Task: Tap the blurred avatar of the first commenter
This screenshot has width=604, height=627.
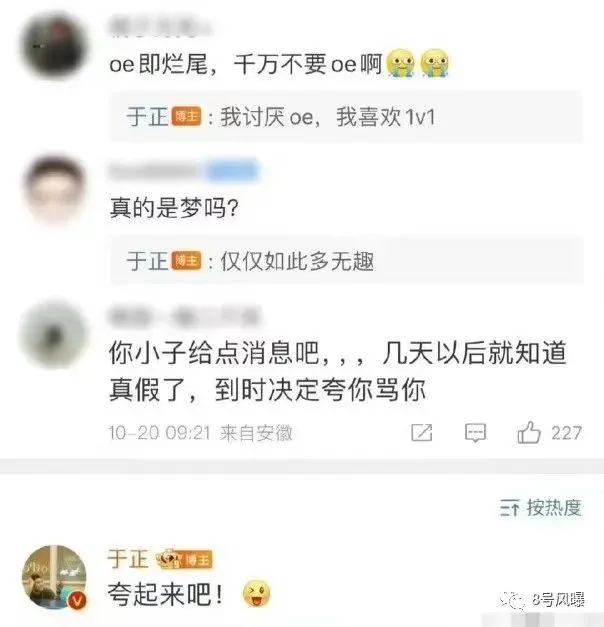Action: pos(54,46)
